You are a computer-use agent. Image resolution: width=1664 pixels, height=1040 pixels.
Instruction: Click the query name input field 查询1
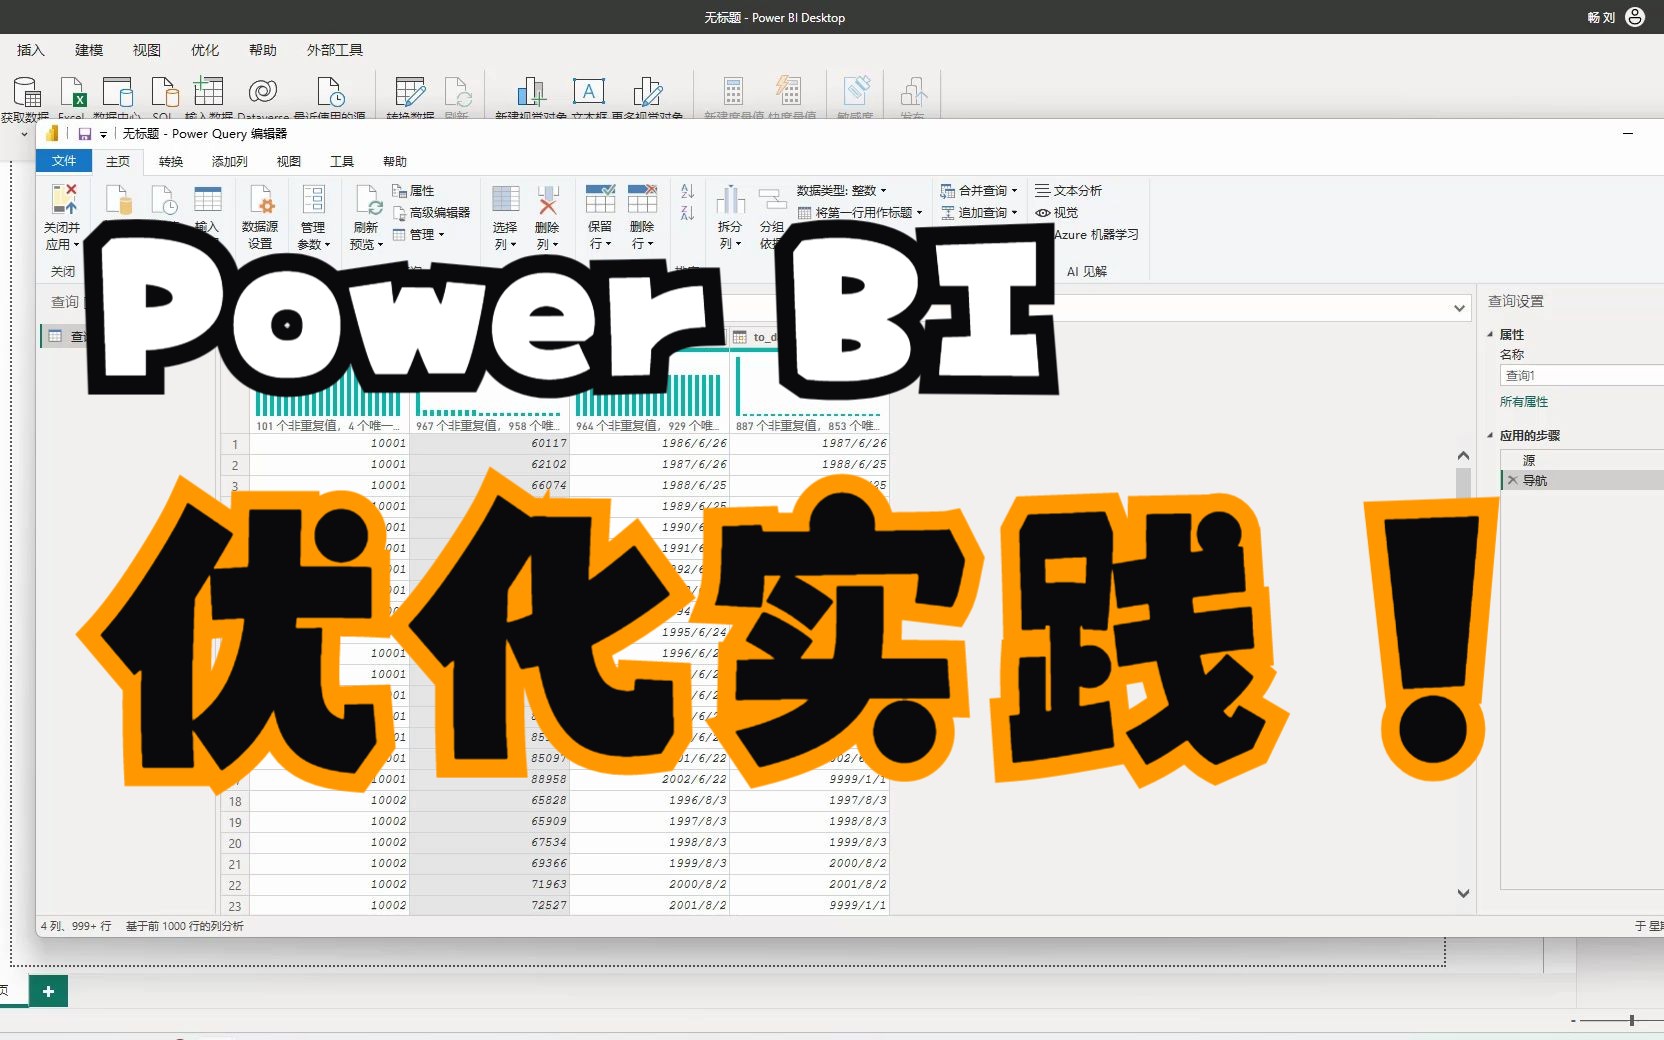[x=1581, y=375]
